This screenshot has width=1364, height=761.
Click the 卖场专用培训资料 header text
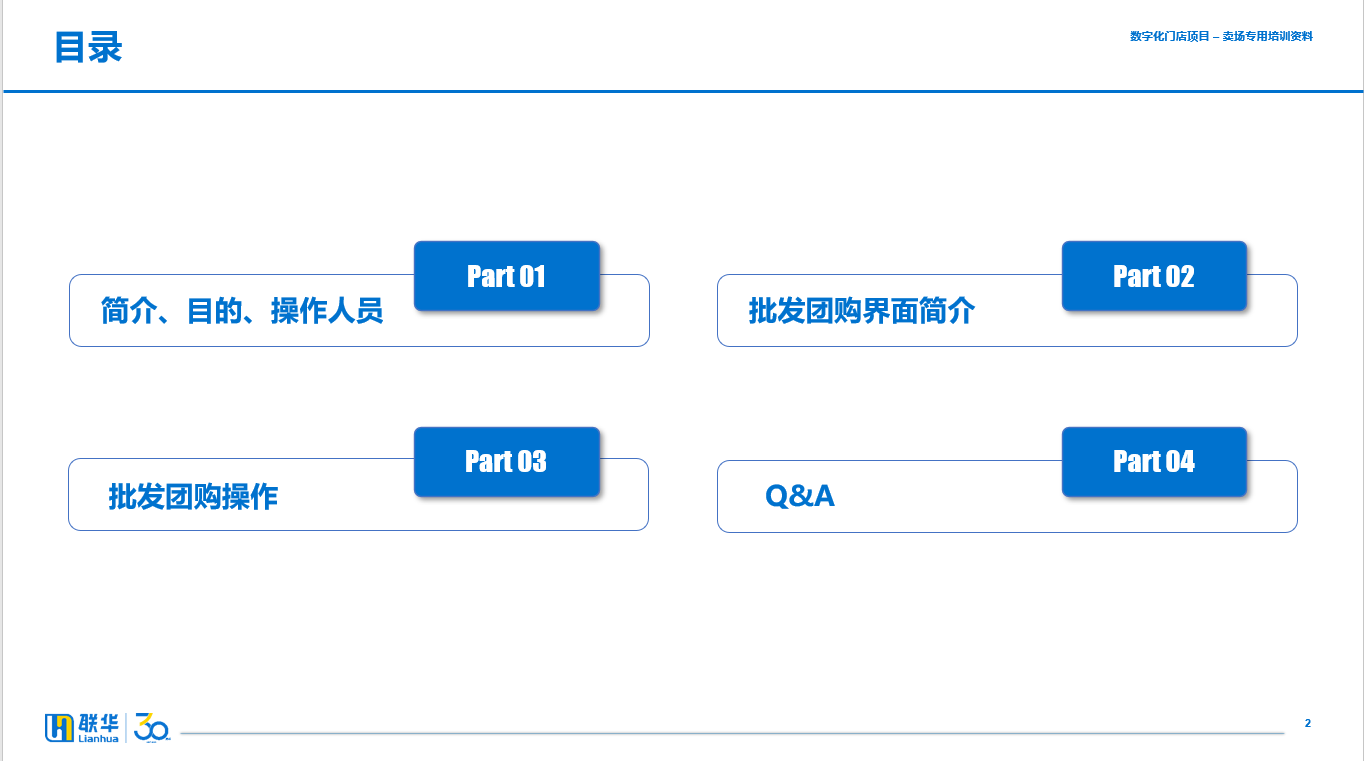pyautogui.click(x=1267, y=36)
